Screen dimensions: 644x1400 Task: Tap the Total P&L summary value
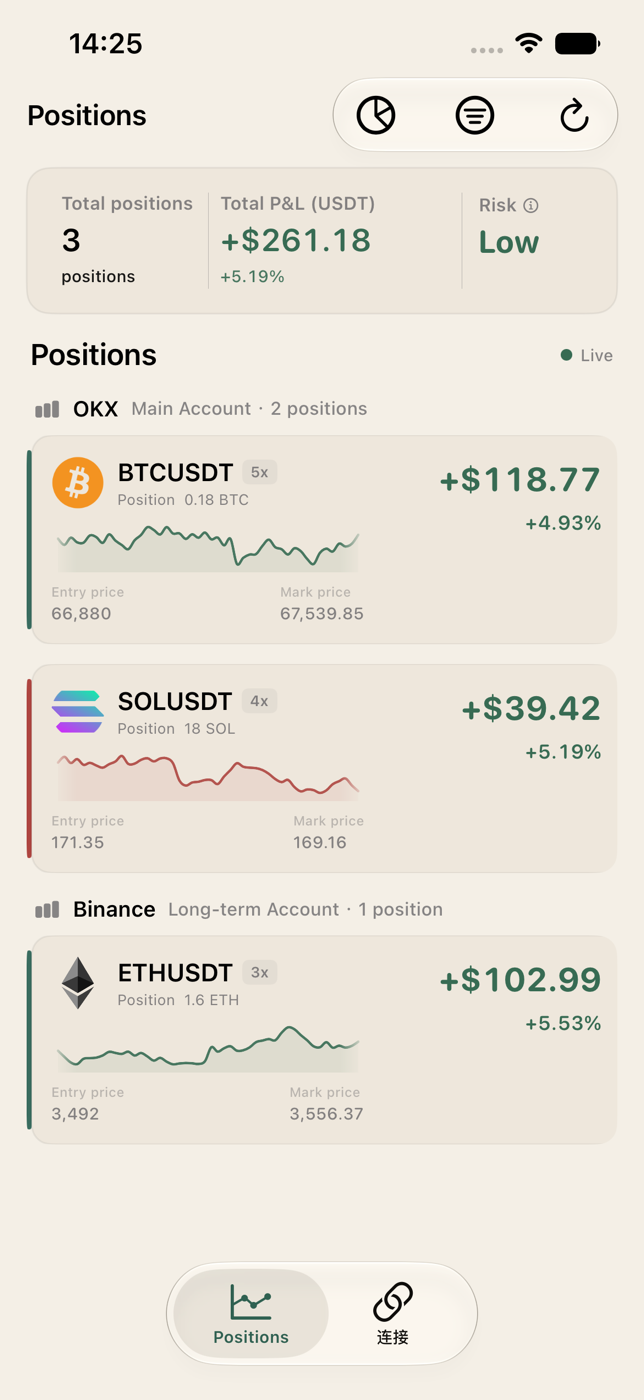click(x=296, y=241)
